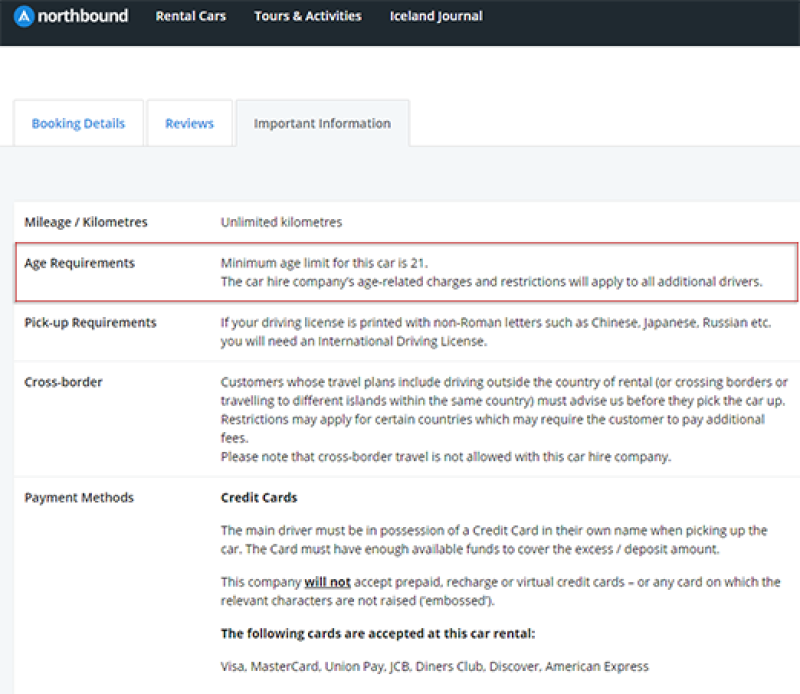Click the Unlimited kilometres value text
The width and height of the screenshot is (800, 694).
tap(281, 222)
